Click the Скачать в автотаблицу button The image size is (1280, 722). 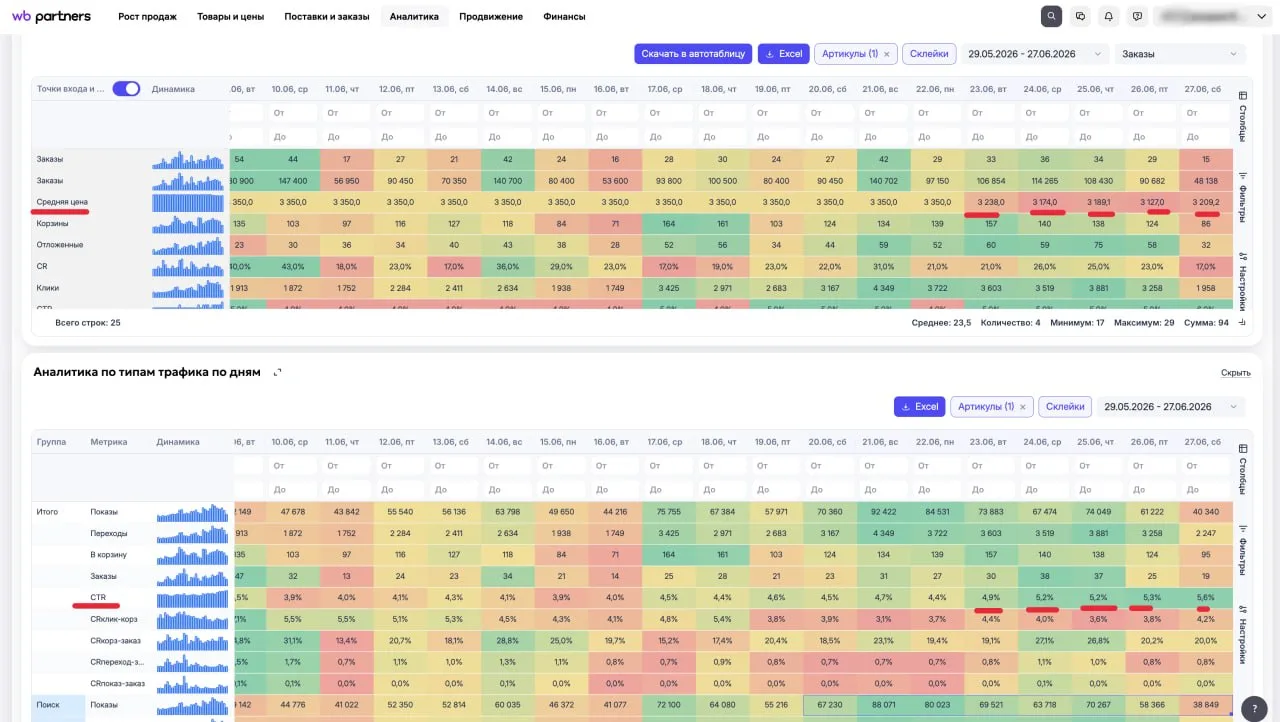pos(692,54)
